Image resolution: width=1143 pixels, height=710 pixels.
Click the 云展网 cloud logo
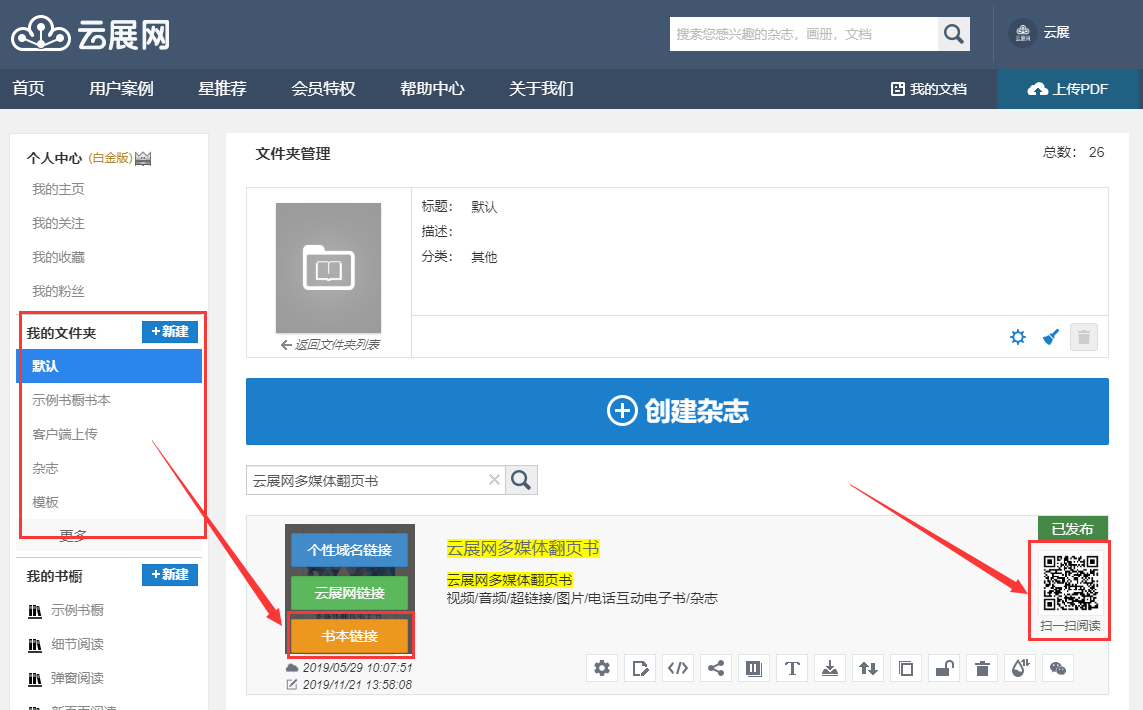90,34
